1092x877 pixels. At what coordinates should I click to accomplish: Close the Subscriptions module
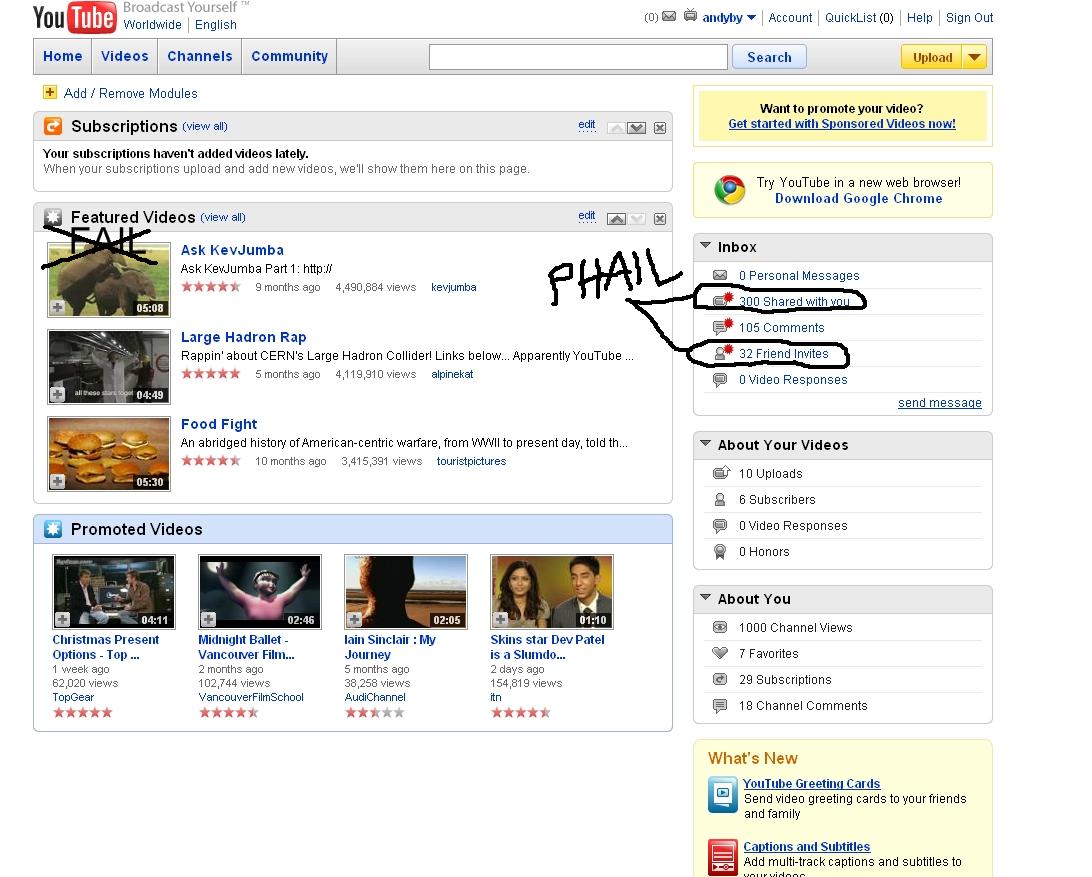click(660, 128)
